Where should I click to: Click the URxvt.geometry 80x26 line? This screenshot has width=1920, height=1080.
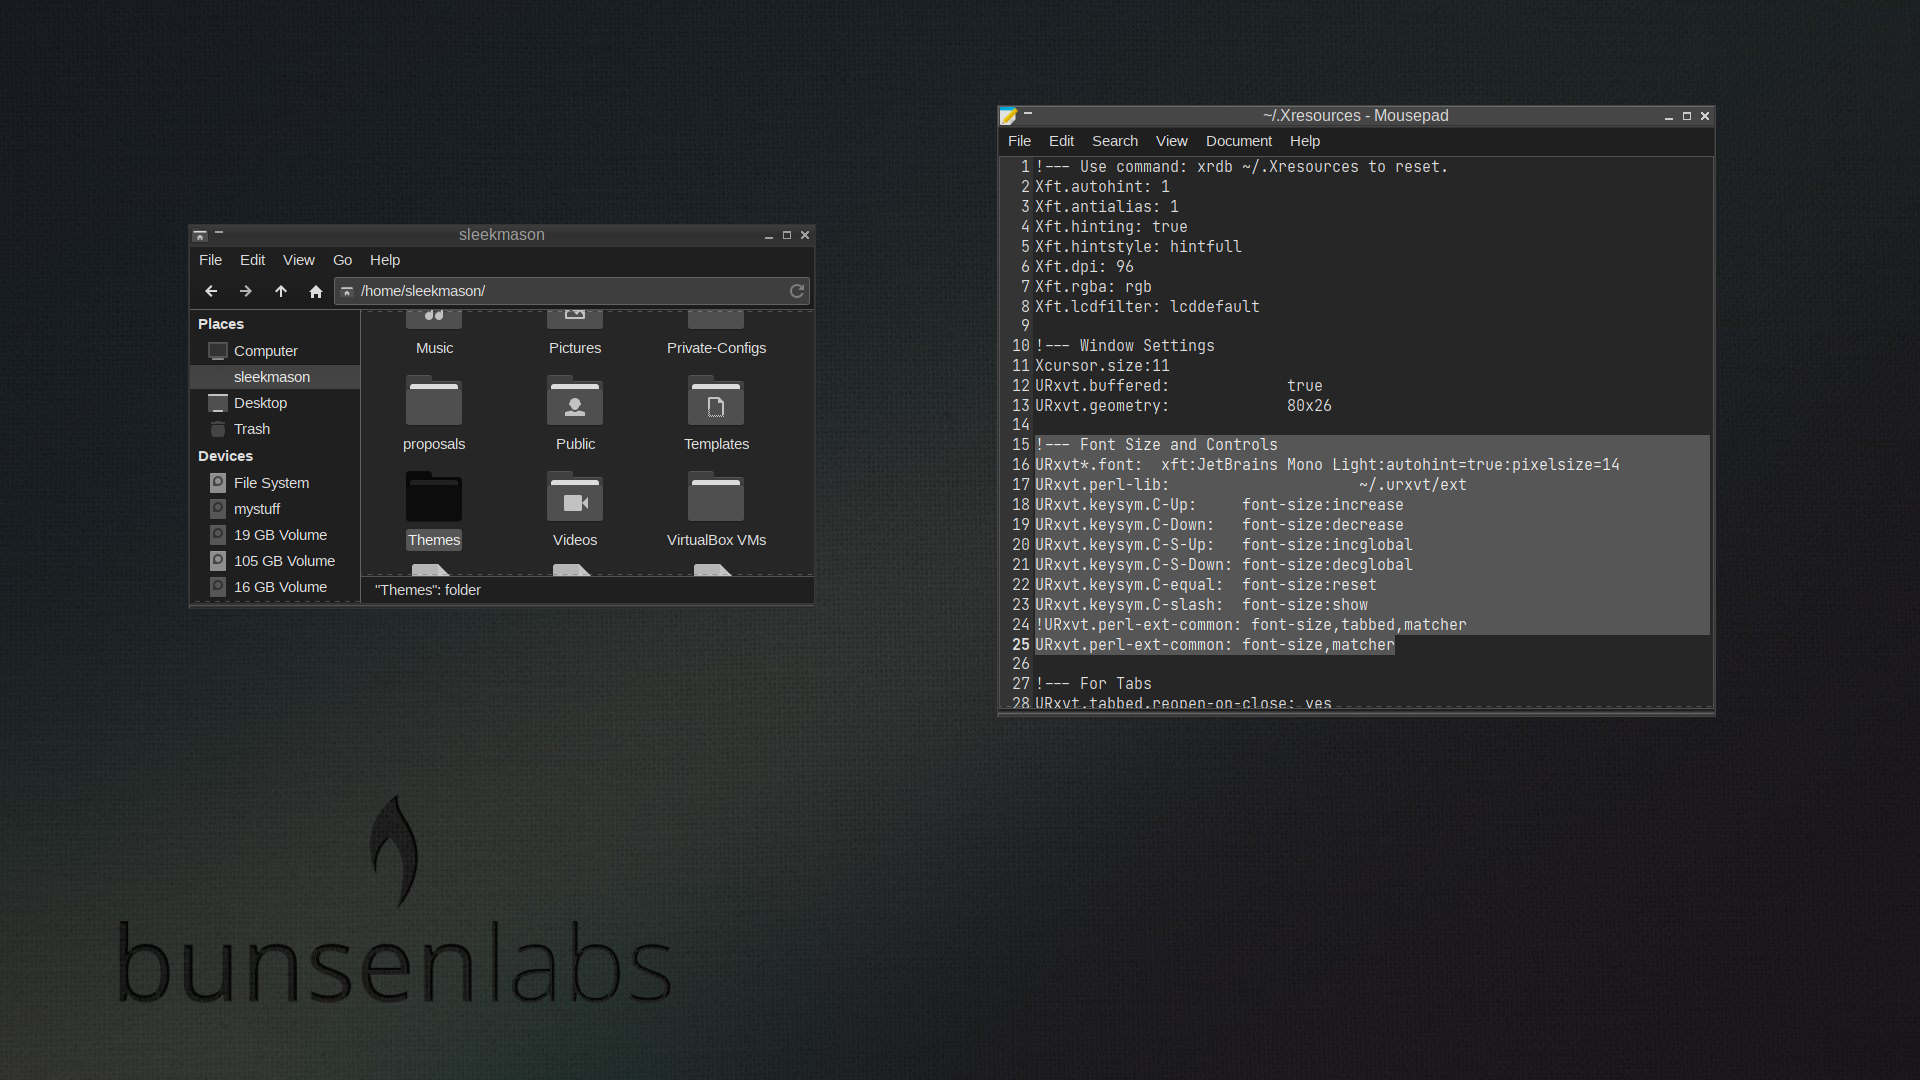pos(1183,406)
